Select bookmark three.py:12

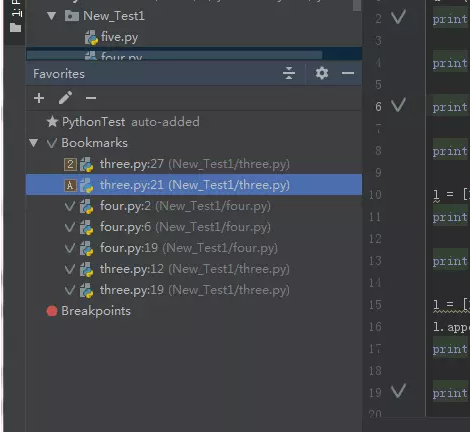click(x=194, y=269)
